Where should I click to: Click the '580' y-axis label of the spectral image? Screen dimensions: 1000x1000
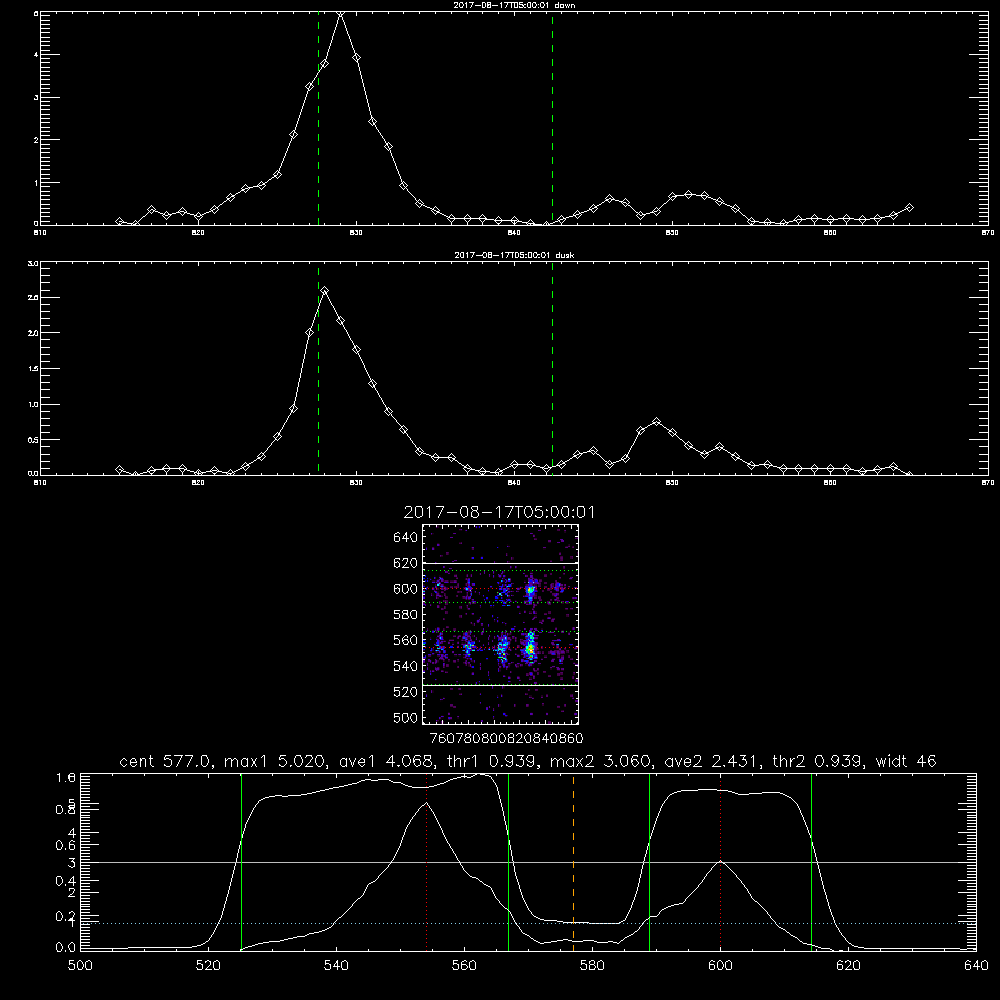(x=406, y=615)
